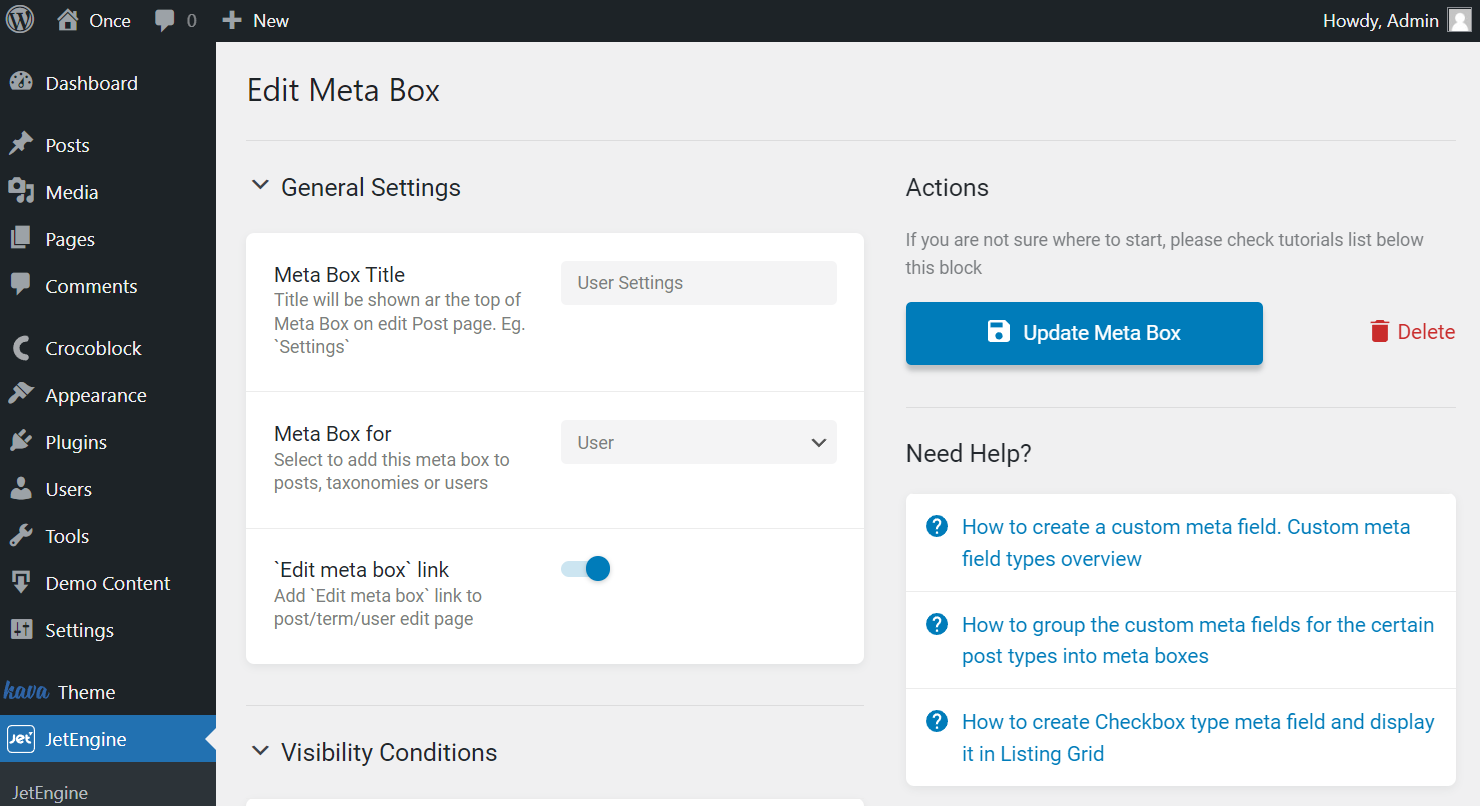Click the Posts pushpin icon

[21, 145]
